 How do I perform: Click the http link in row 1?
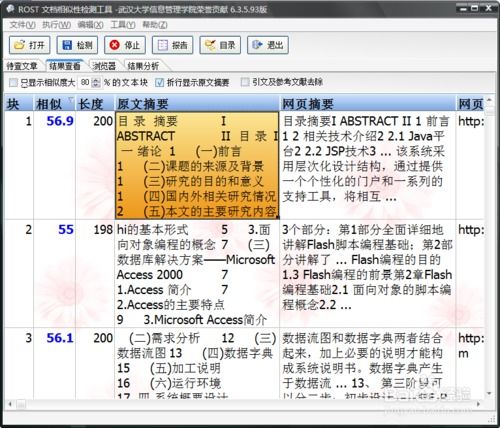471,121
